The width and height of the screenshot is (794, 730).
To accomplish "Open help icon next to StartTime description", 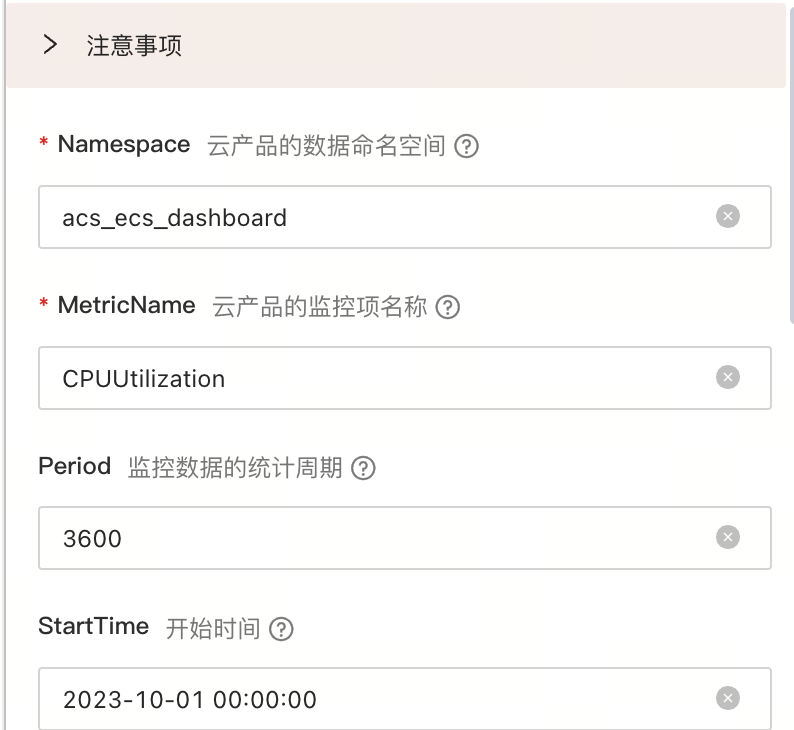I will [282, 629].
